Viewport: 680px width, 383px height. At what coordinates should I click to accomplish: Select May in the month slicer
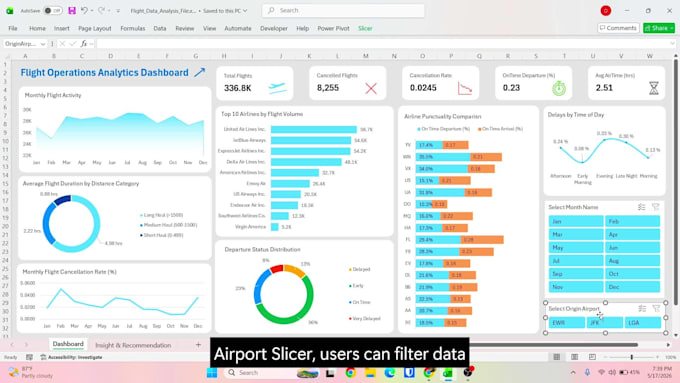tap(575, 248)
